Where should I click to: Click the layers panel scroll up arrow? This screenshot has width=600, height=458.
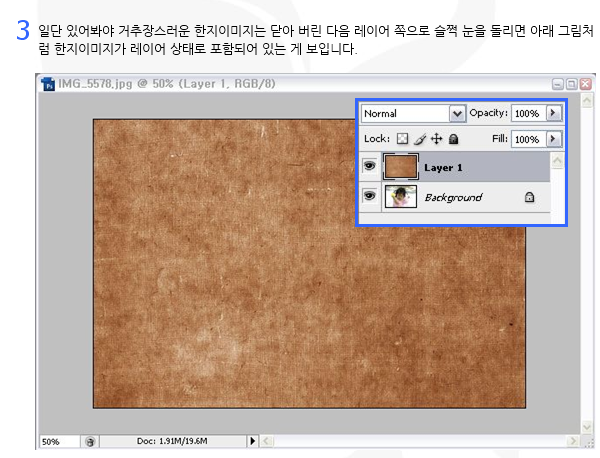(x=557, y=161)
